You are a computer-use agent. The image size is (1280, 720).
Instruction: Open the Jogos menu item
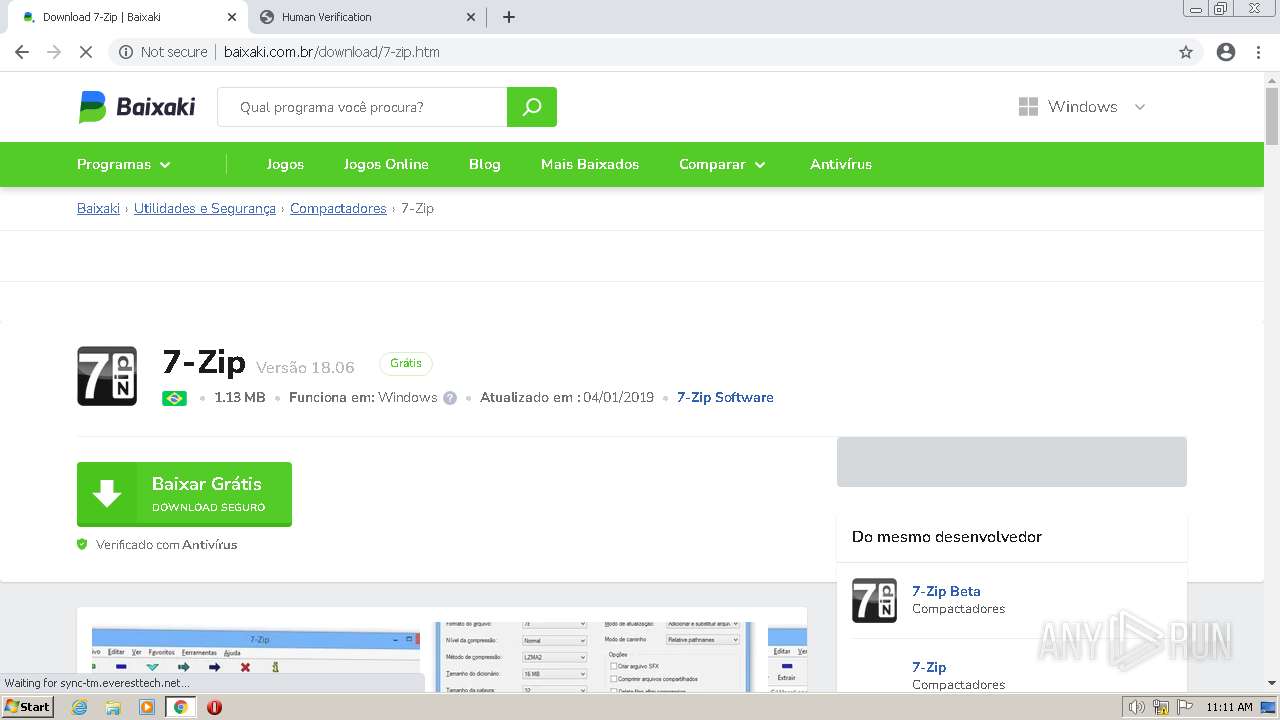(x=285, y=164)
